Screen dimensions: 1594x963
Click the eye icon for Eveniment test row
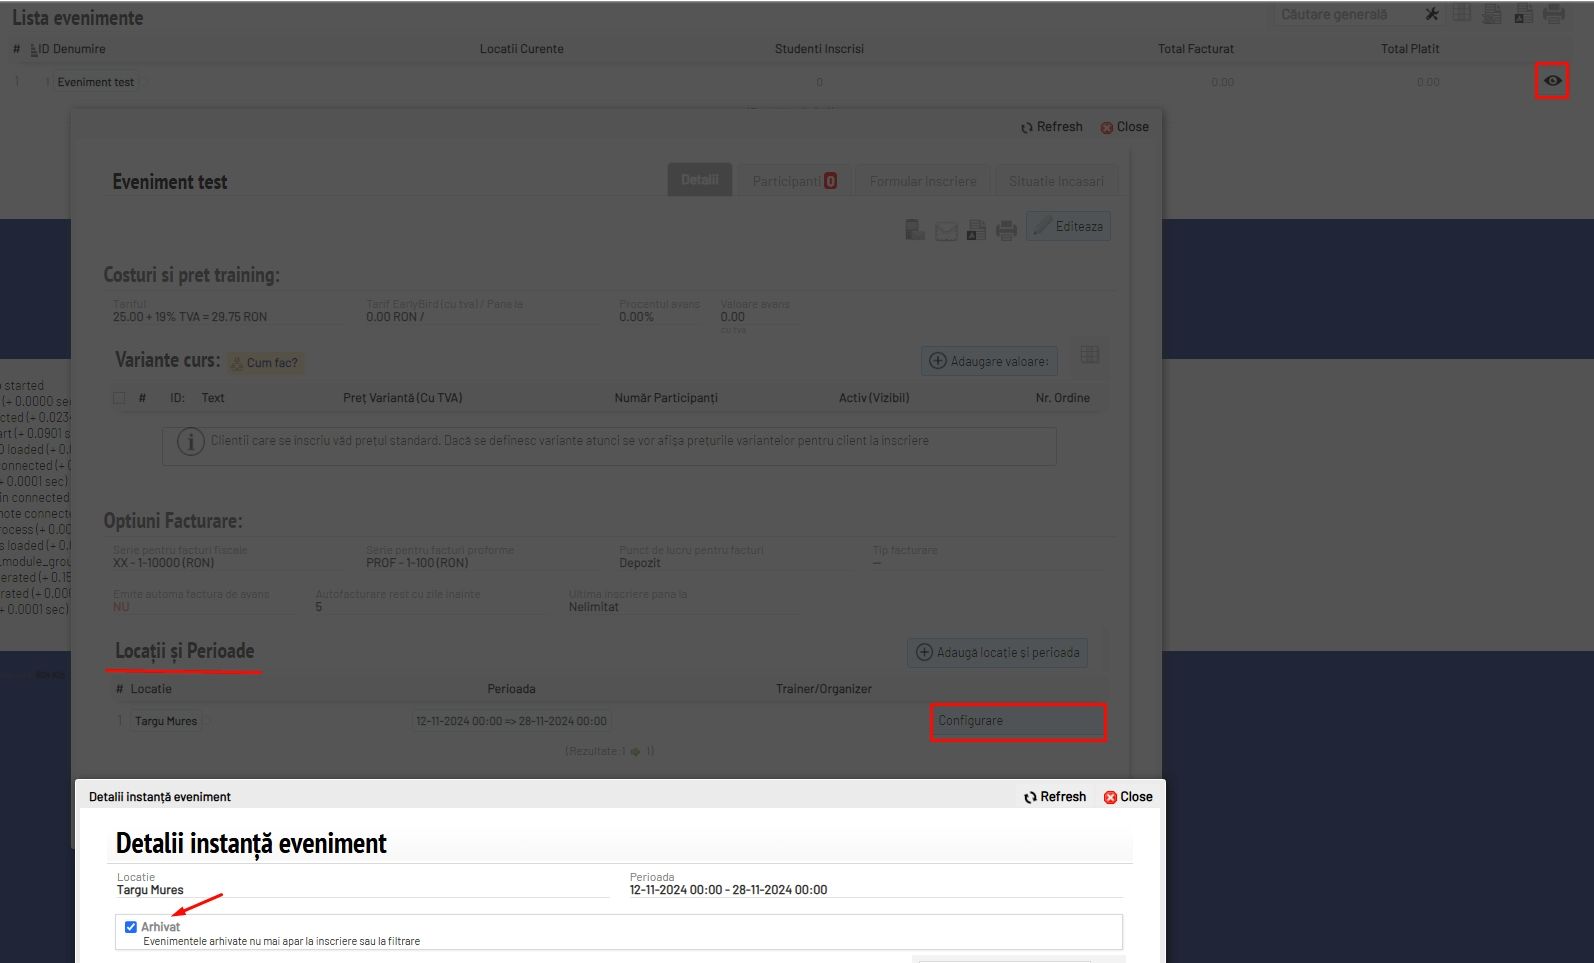click(1552, 81)
